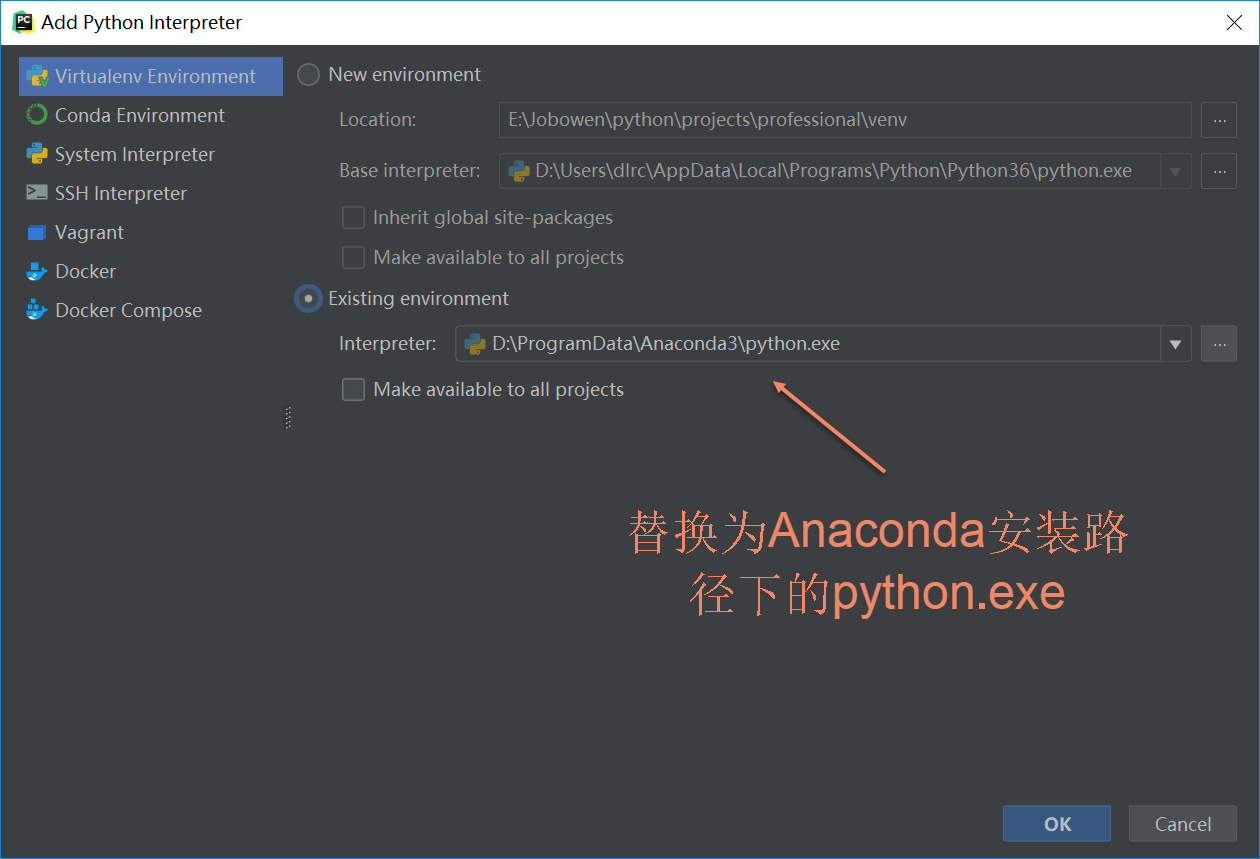Tick the Inherit global site-packages checkbox
The image size is (1260, 859).
[353, 217]
